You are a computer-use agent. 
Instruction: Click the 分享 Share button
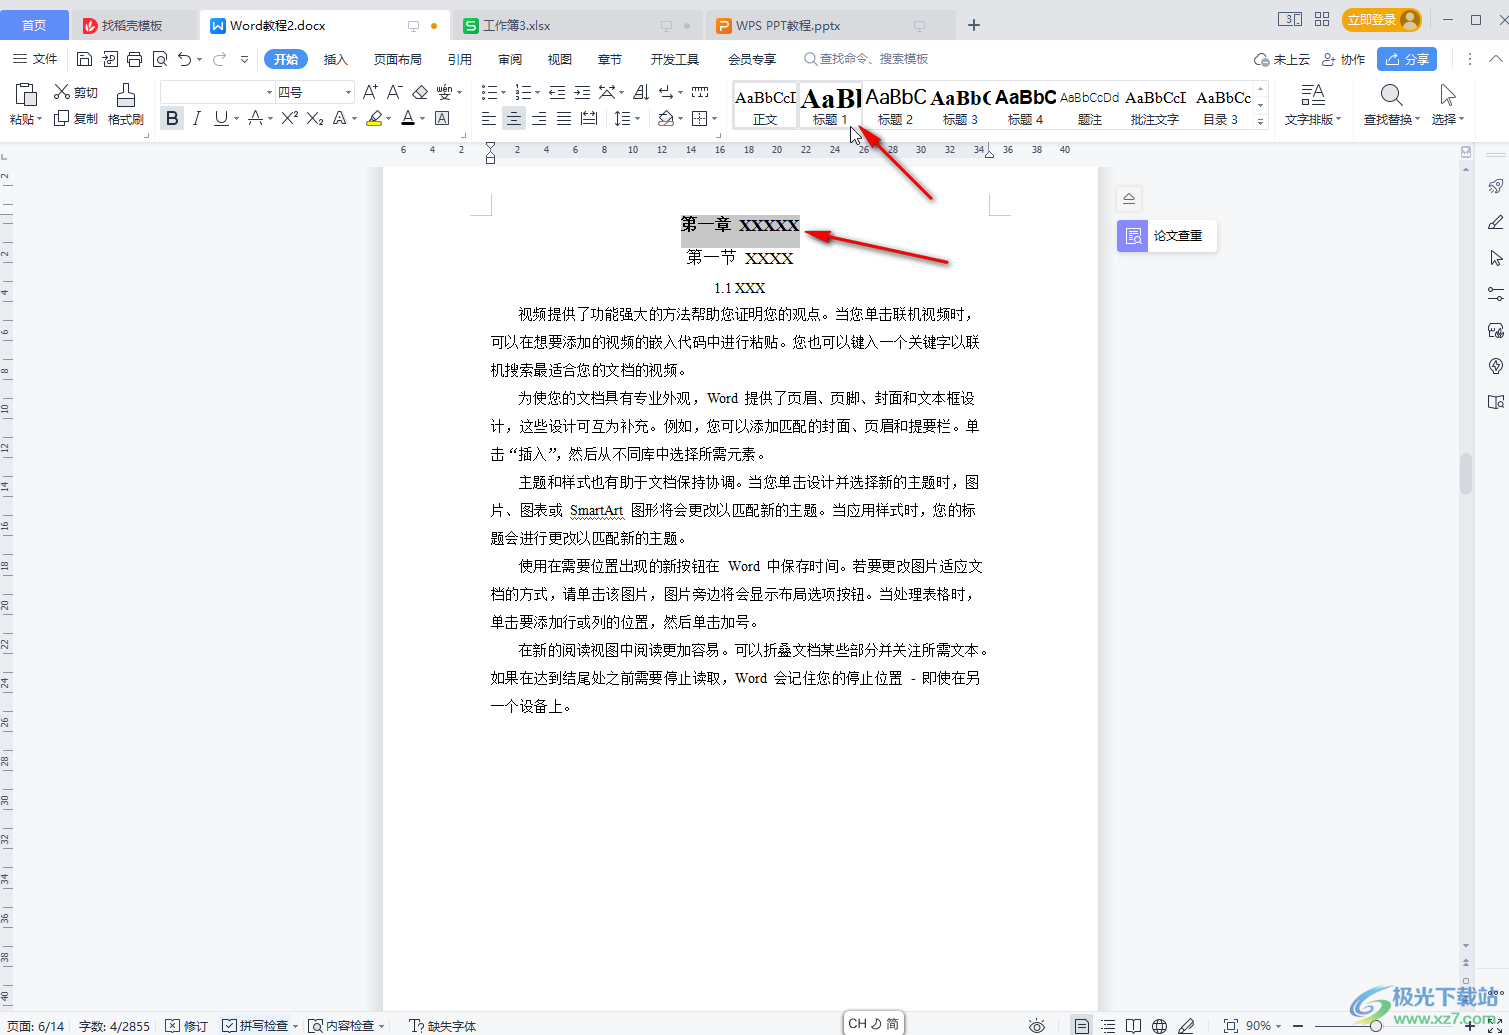(x=1407, y=59)
